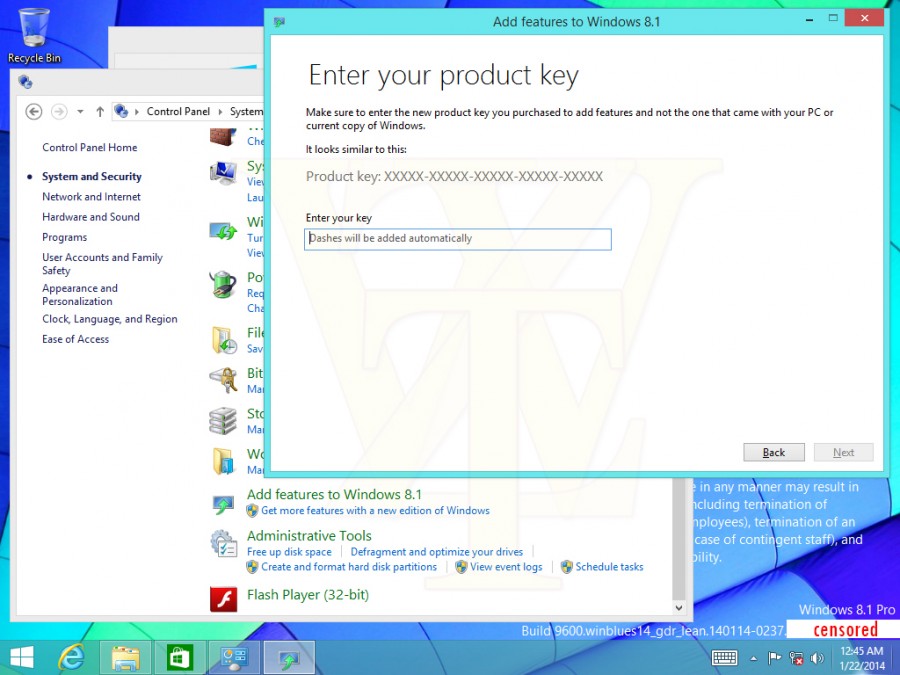Open the Free up disk space link
Screen dimensions: 900x675
(x=289, y=552)
